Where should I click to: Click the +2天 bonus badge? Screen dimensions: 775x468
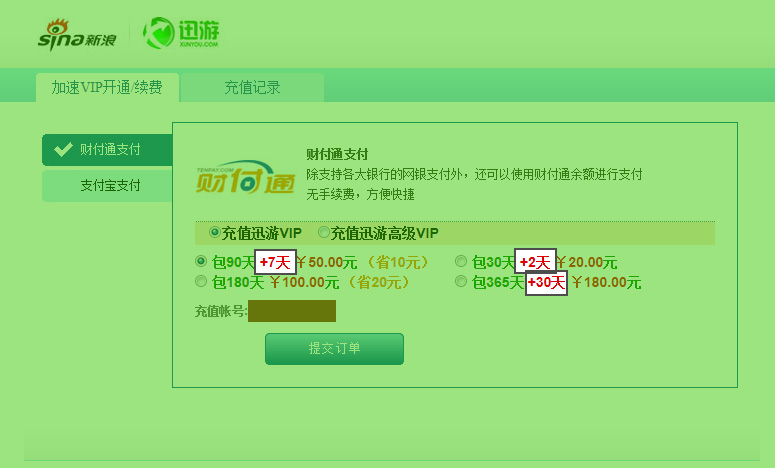[x=535, y=261]
